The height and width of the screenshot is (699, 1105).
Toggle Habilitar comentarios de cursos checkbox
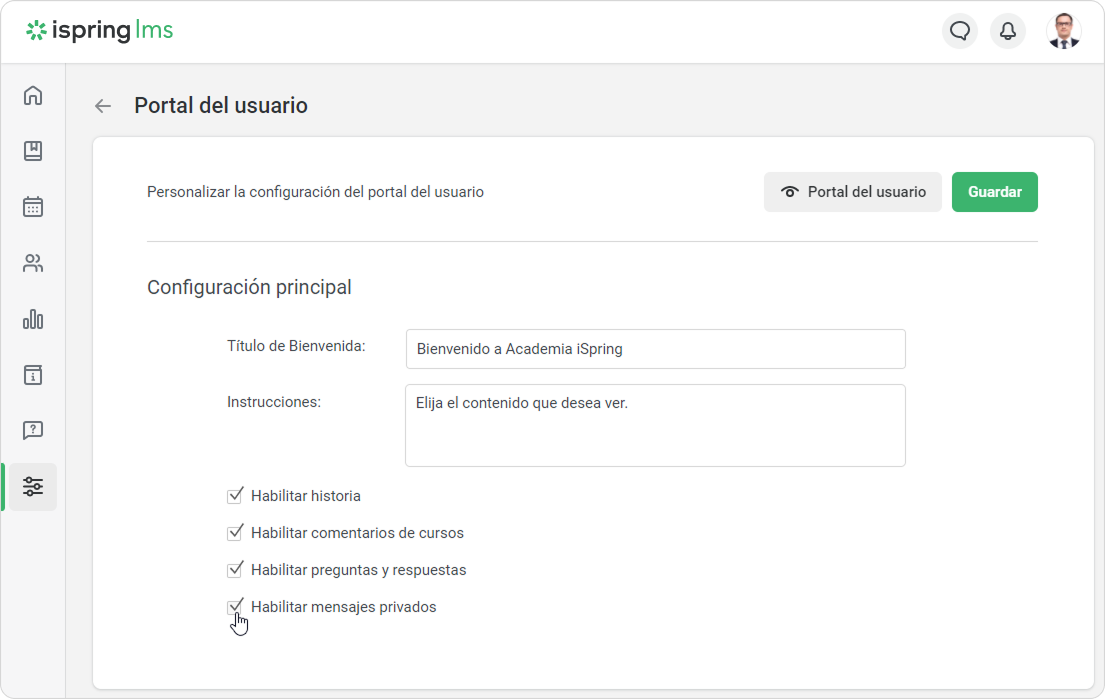click(236, 533)
